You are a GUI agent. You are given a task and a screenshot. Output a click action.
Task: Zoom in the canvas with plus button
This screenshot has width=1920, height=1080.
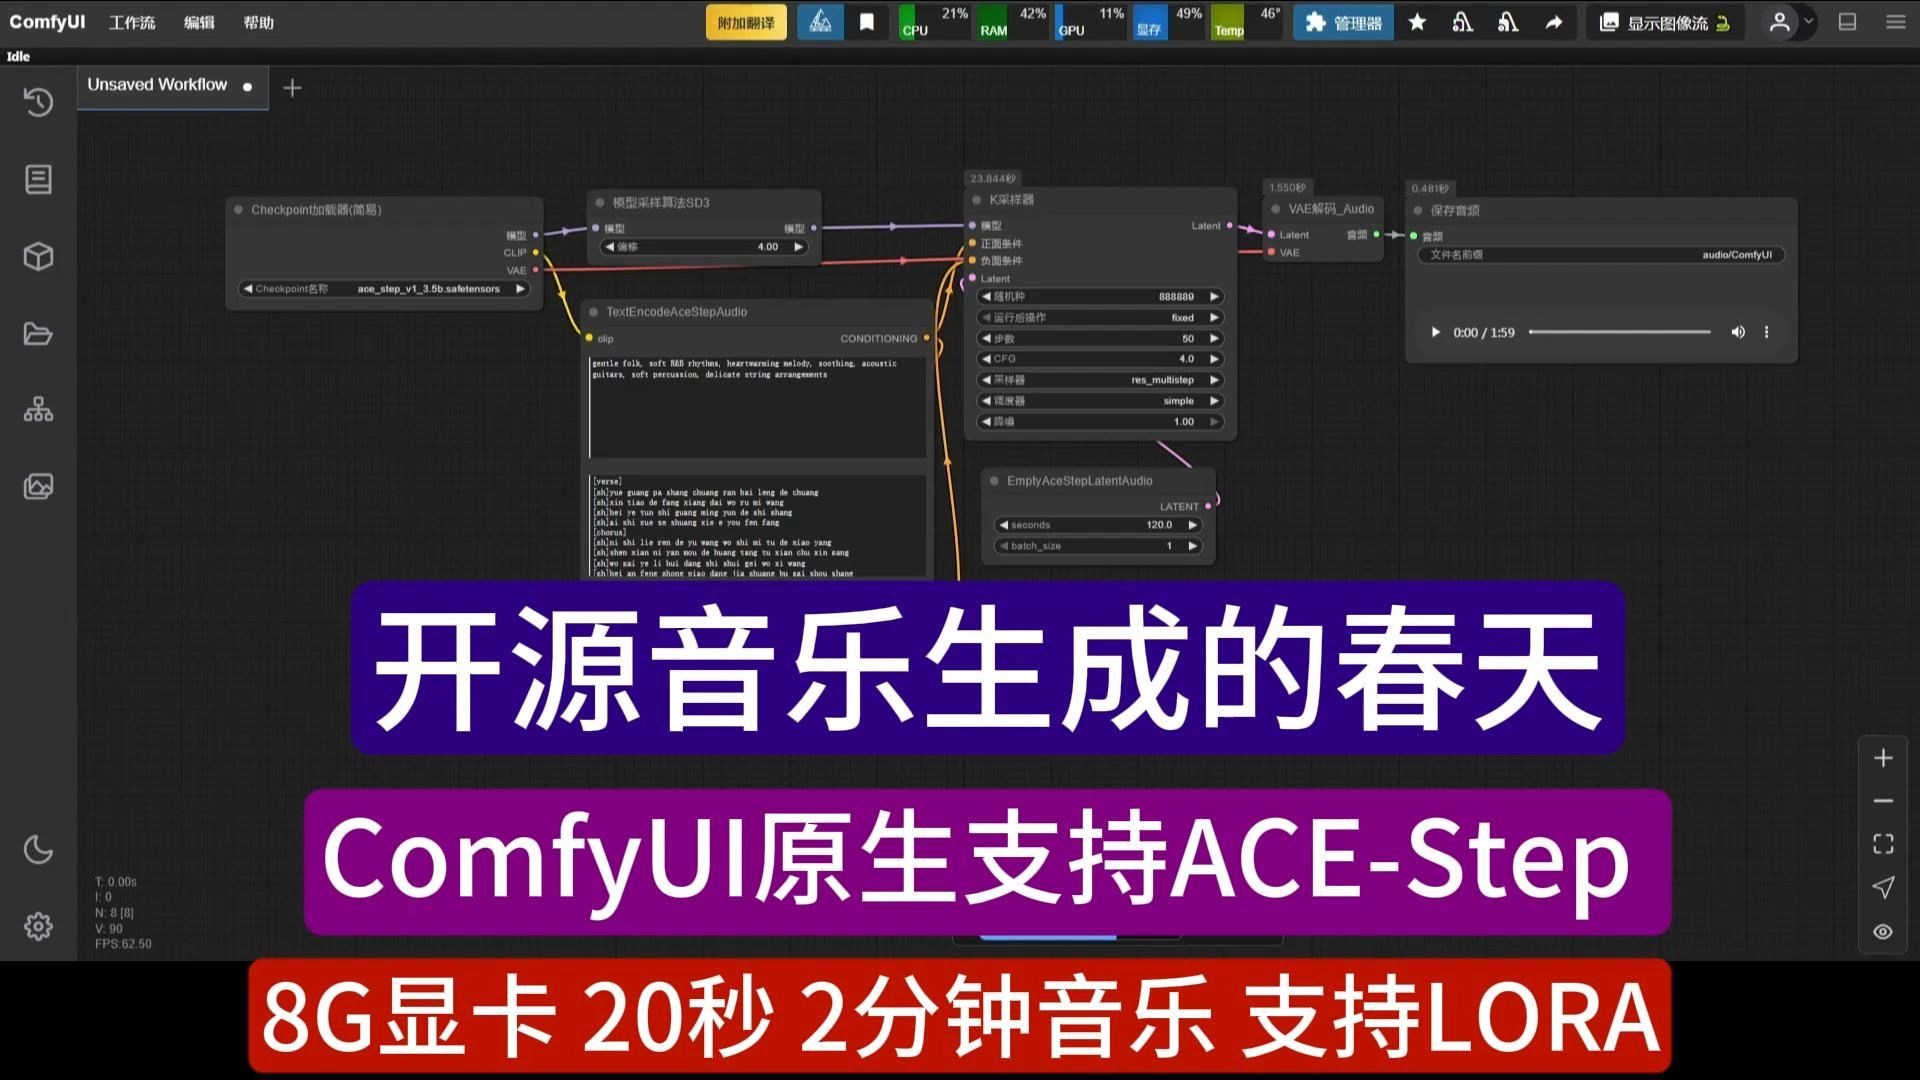[x=1883, y=758]
